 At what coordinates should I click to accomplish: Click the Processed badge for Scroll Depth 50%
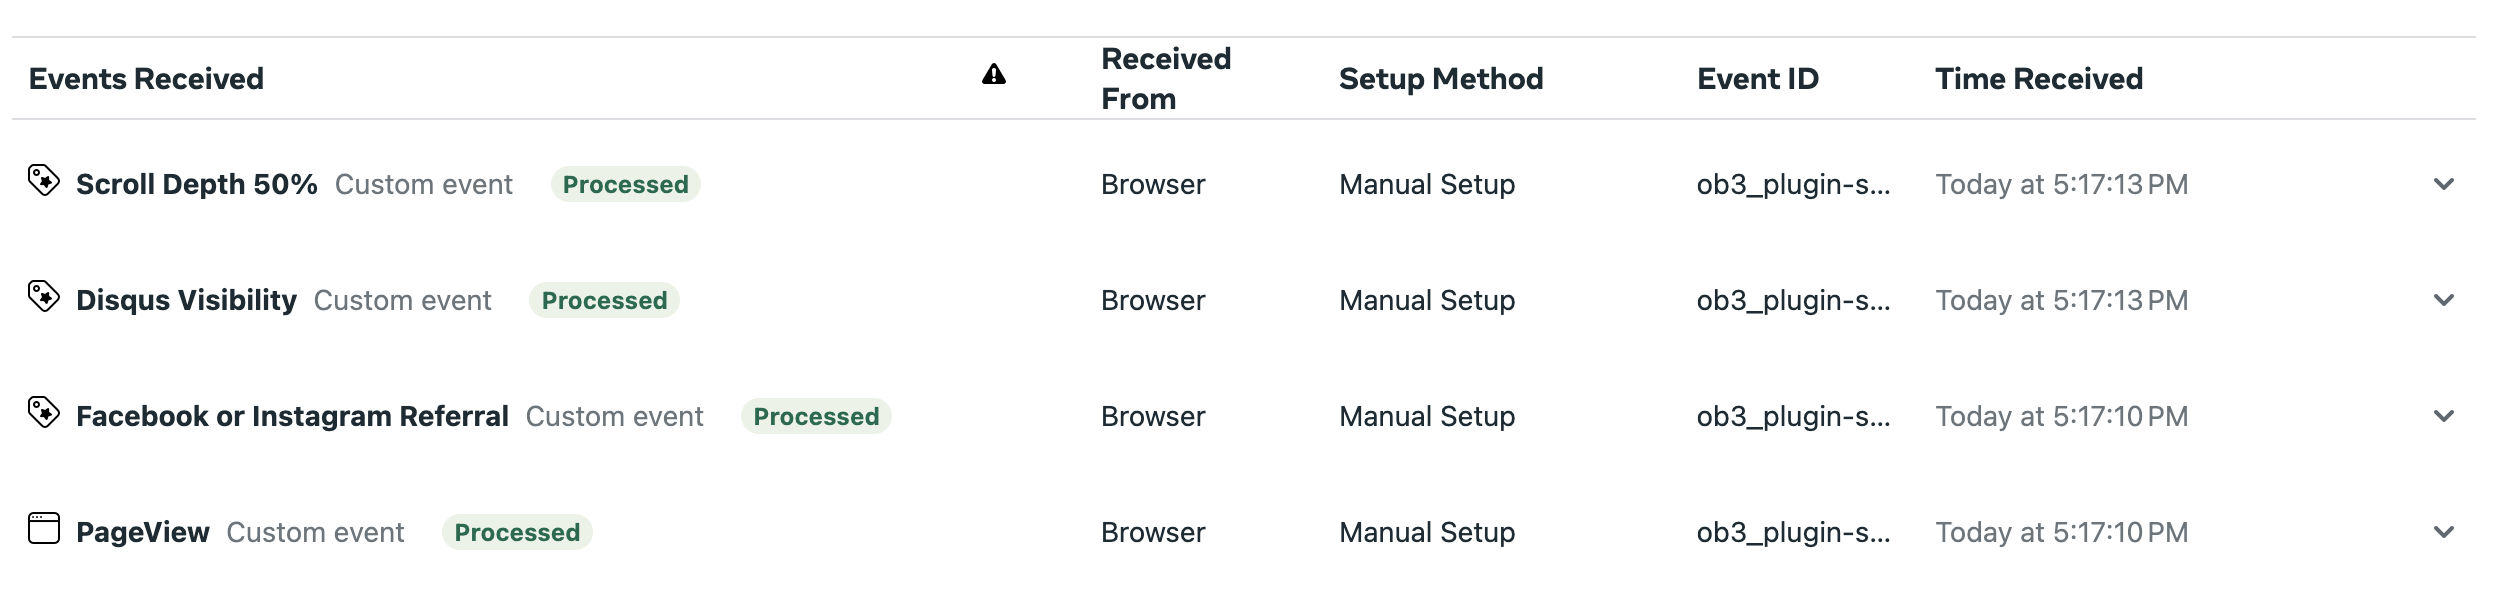coord(626,184)
